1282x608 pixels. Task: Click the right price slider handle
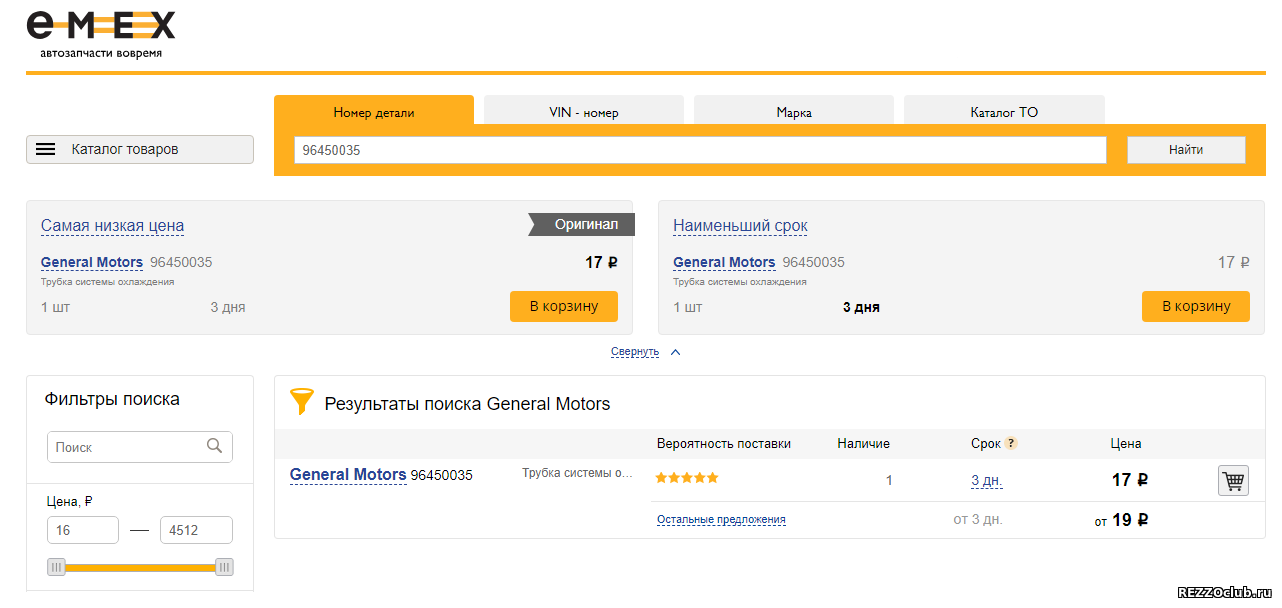pyautogui.click(x=224, y=567)
